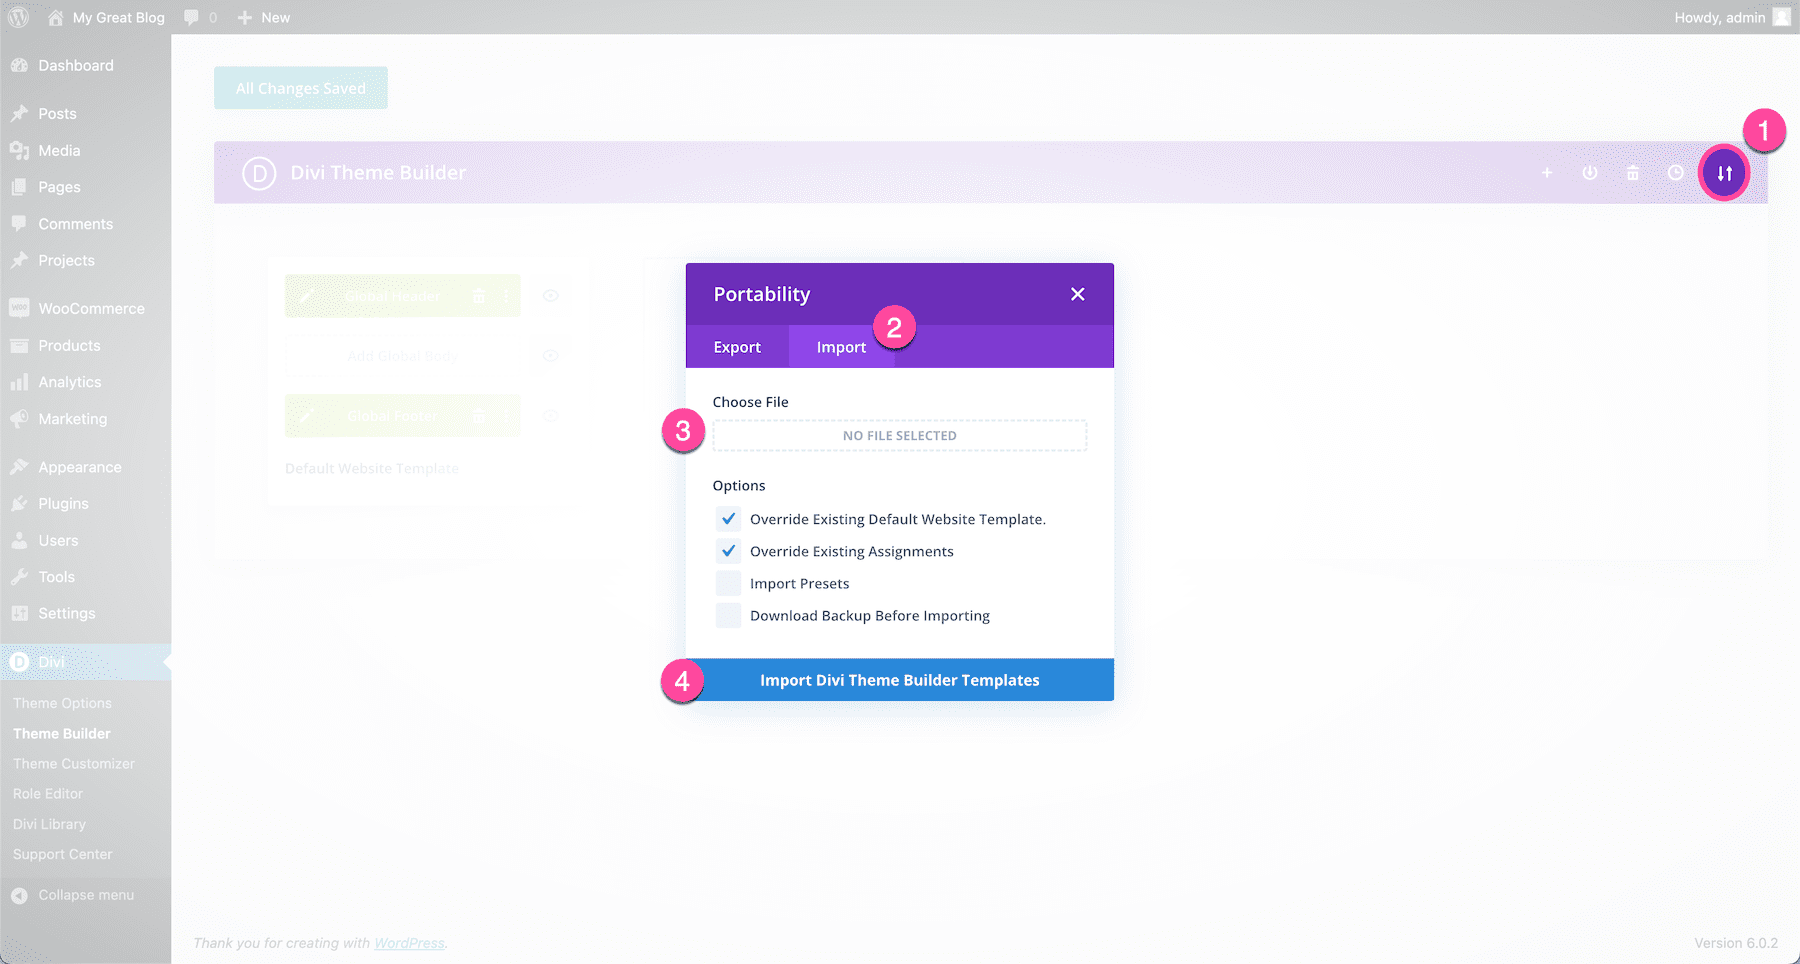The width and height of the screenshot is (1800, 964).
Task: Click the WordPress logo in the admin bar
Action: pos(17,17)
